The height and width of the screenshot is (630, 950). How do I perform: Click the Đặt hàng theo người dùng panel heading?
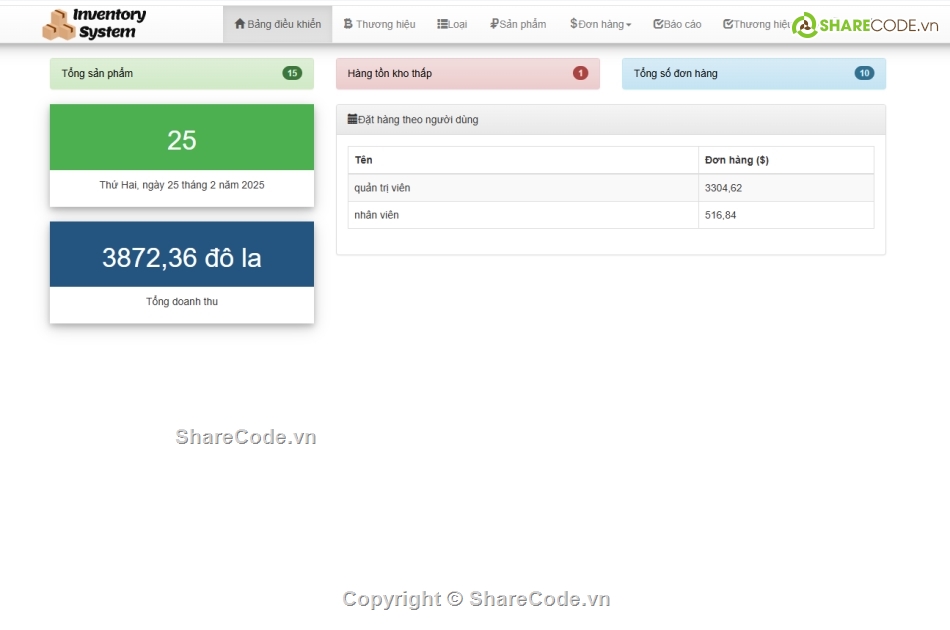point(611,119)
